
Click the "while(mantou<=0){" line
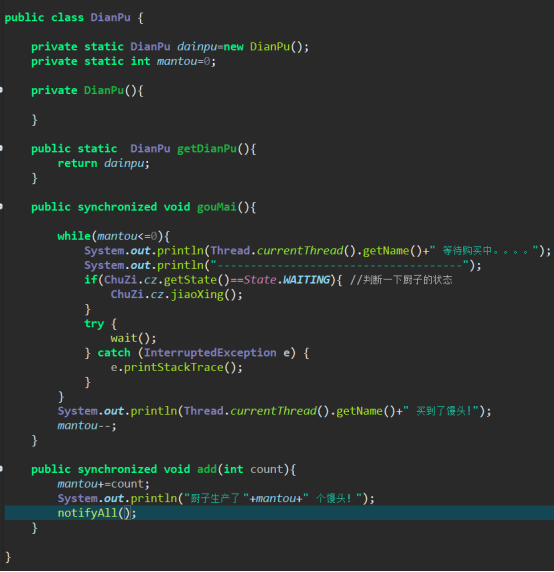pyautogui.click(x=114, y=236)
